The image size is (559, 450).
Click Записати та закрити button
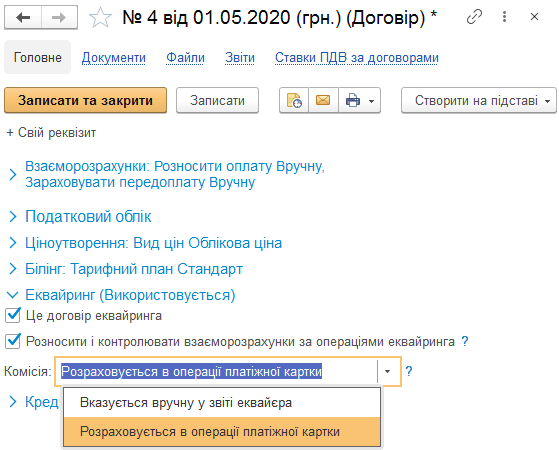[x=86, y=101]
